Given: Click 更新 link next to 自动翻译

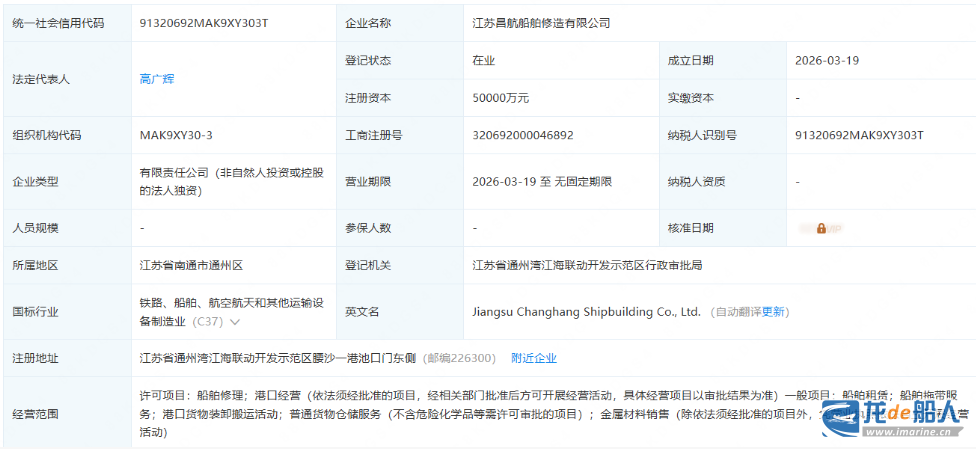Looking at the screenshot, I should pos(773,312).
